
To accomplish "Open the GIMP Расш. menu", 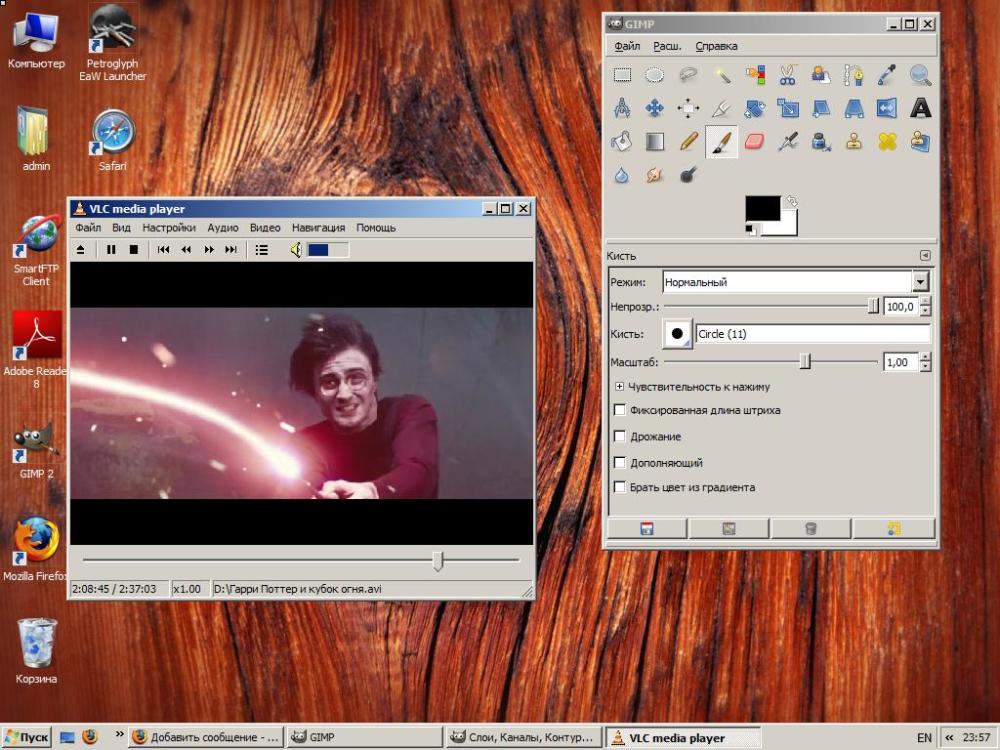I will 667,46.
